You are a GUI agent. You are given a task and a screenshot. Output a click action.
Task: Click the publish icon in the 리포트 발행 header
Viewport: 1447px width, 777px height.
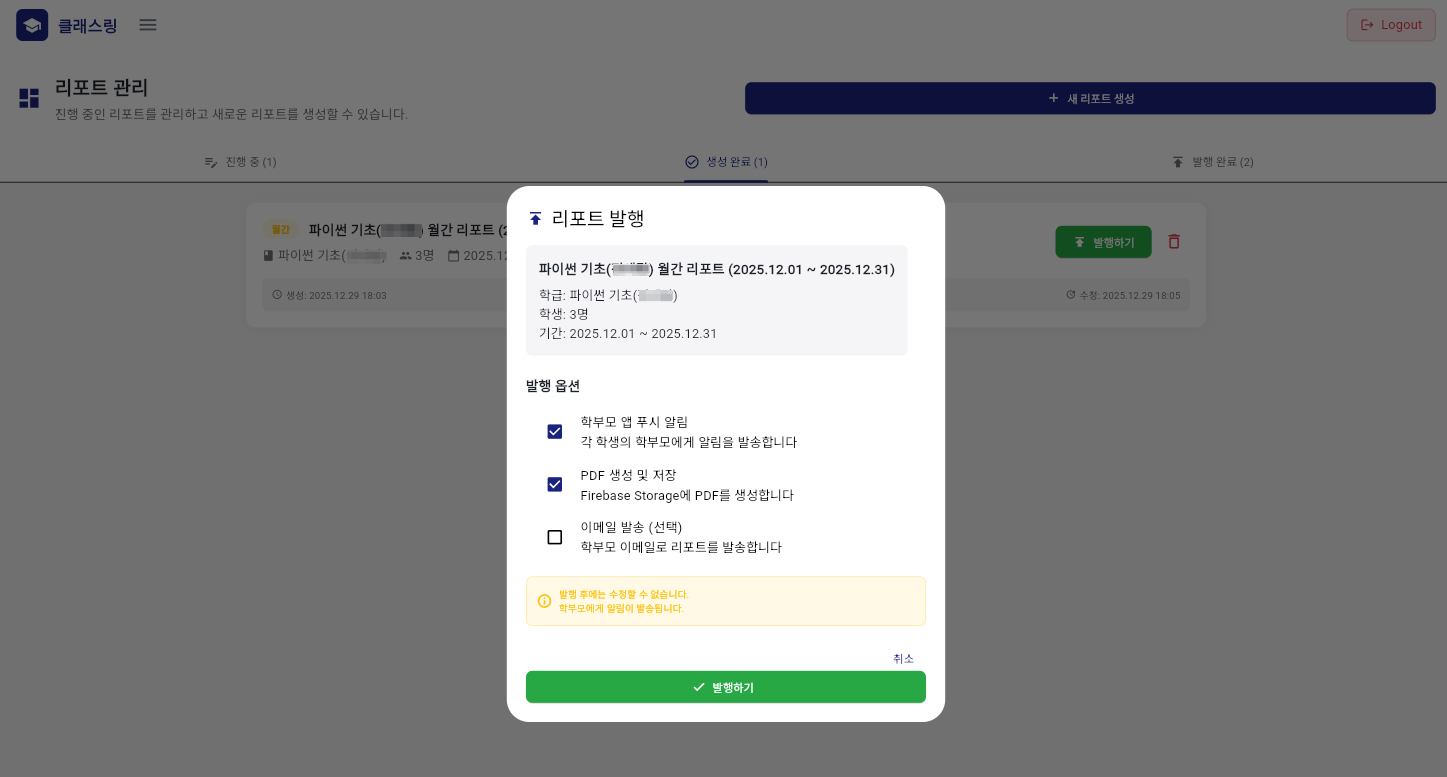(x=536, y=218)
